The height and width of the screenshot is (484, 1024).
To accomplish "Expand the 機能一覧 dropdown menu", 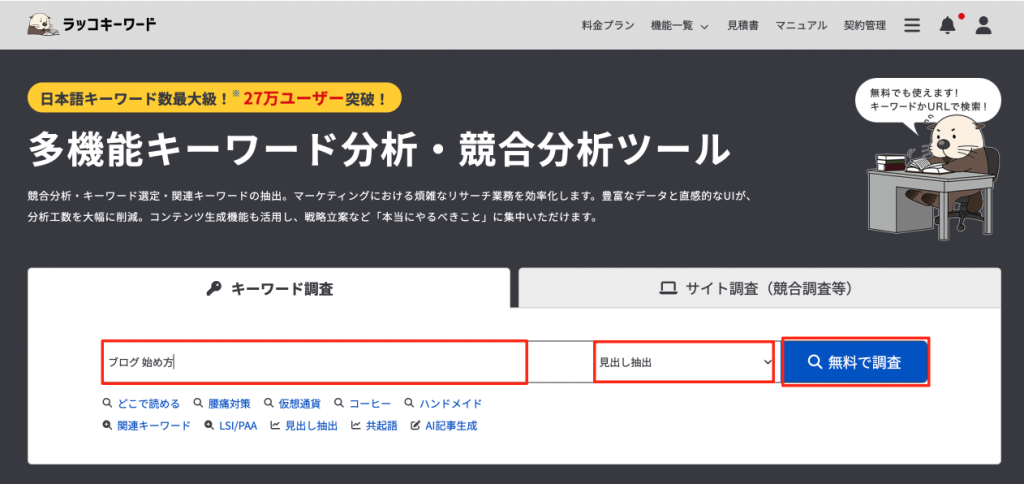I will pos(679,26).
